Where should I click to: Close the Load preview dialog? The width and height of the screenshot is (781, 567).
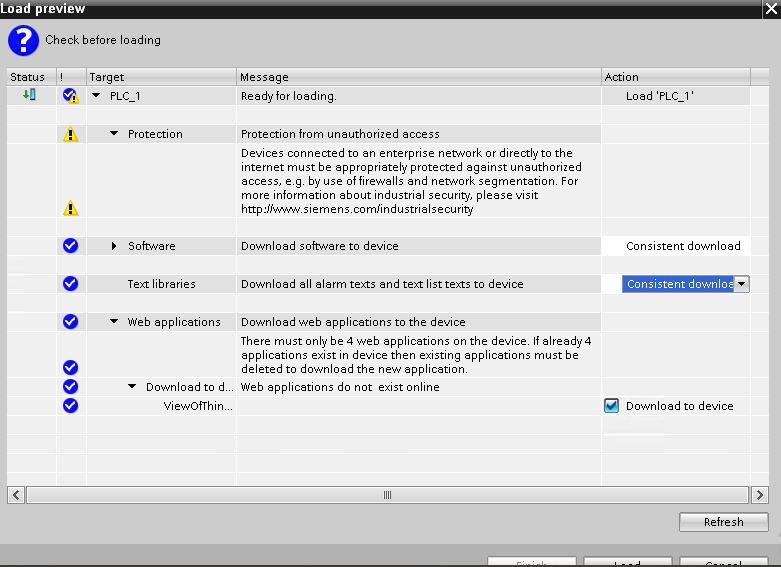772,9
